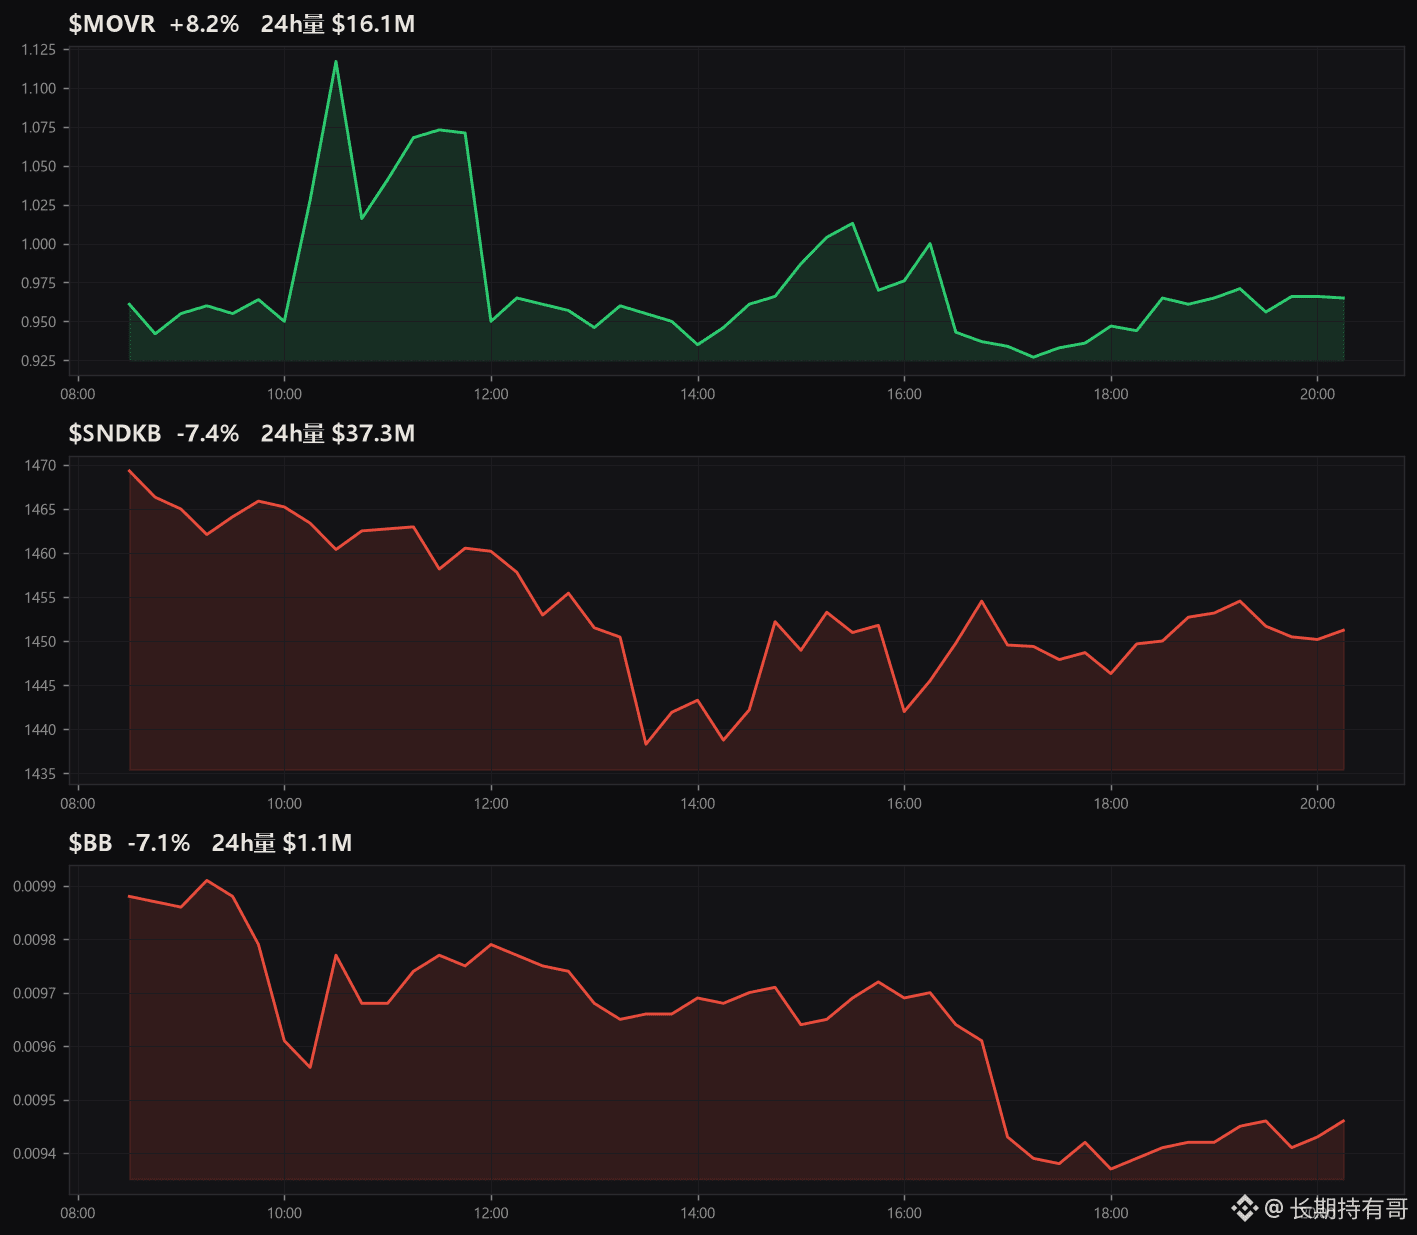Viewport: 1417px width, 1235px height.
Task: Click the $BB ticker title
Action: pyautogui.click(x=90, y=843)
